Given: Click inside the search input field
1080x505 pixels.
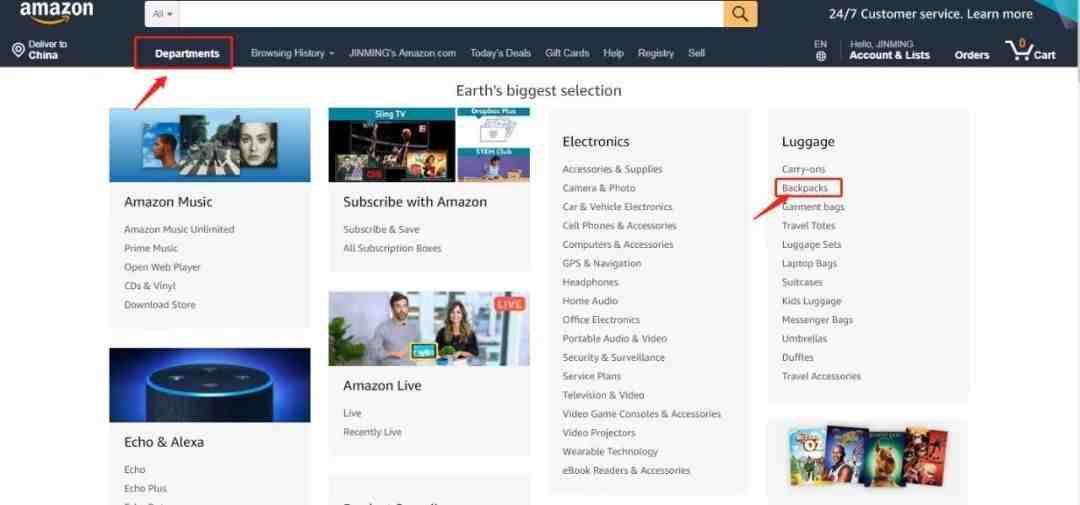Looking at the screenshot, I should [x=451, y=14].
